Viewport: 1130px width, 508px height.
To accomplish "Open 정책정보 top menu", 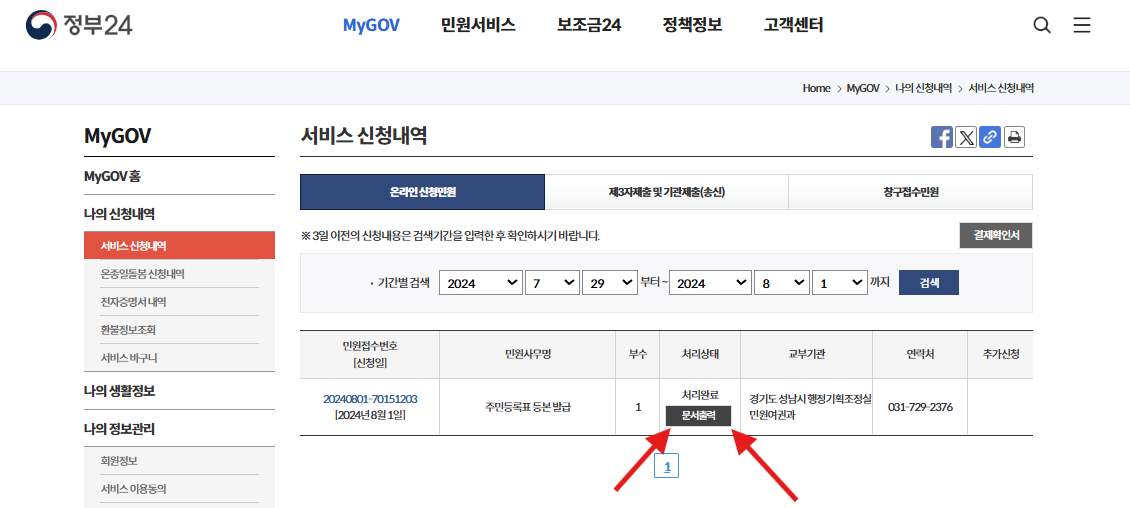I will pos(693,26).
